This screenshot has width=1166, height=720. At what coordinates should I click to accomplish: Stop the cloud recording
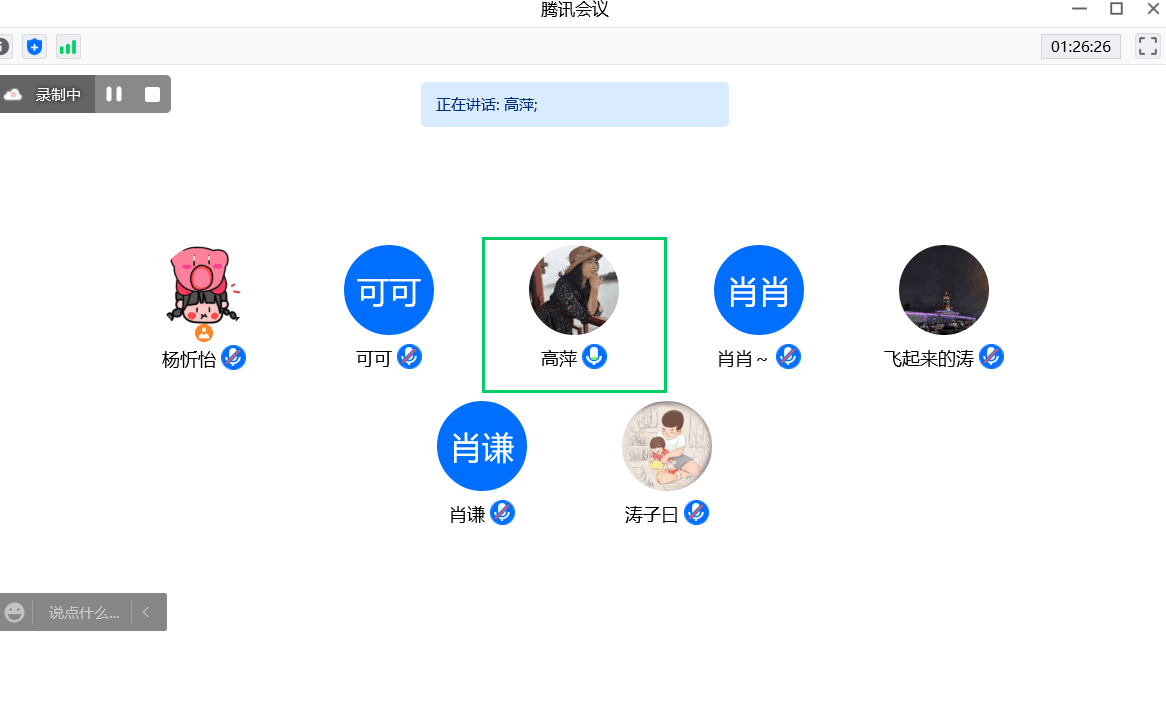tap(152, 94)
